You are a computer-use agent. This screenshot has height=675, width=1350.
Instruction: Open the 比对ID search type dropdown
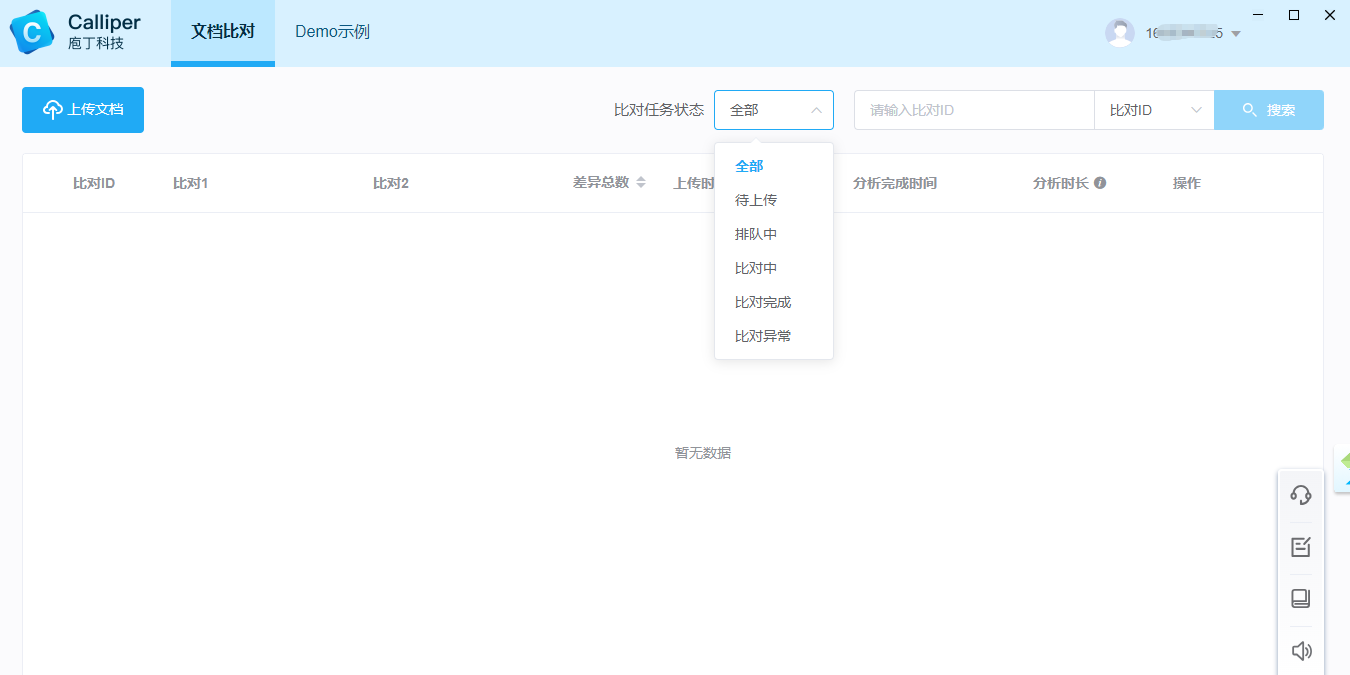click(x=1154, y=110)
